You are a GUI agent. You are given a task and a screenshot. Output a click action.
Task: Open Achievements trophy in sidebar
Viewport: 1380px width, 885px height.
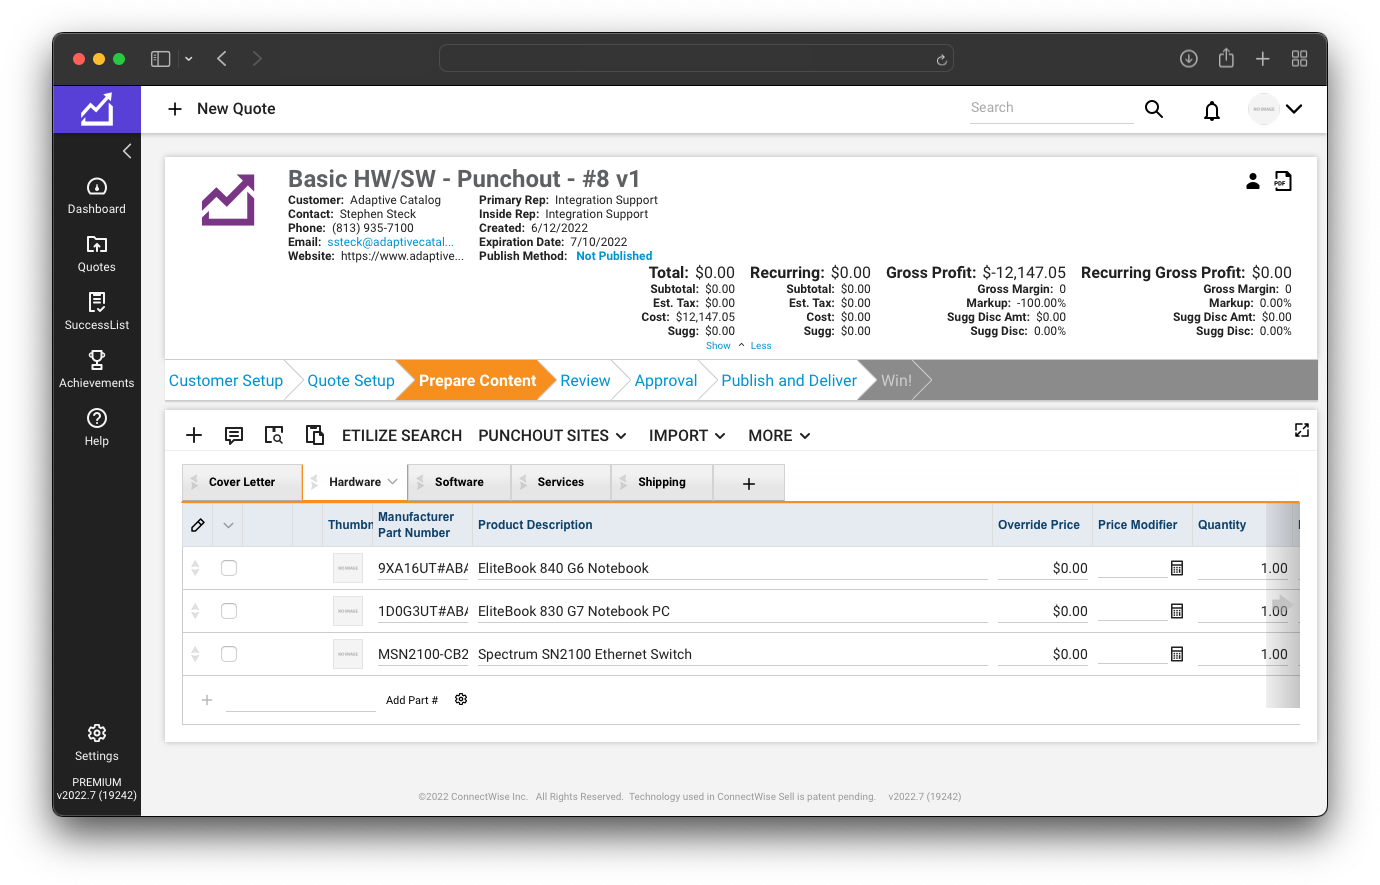pyautogui.click(x=97, y=370)
